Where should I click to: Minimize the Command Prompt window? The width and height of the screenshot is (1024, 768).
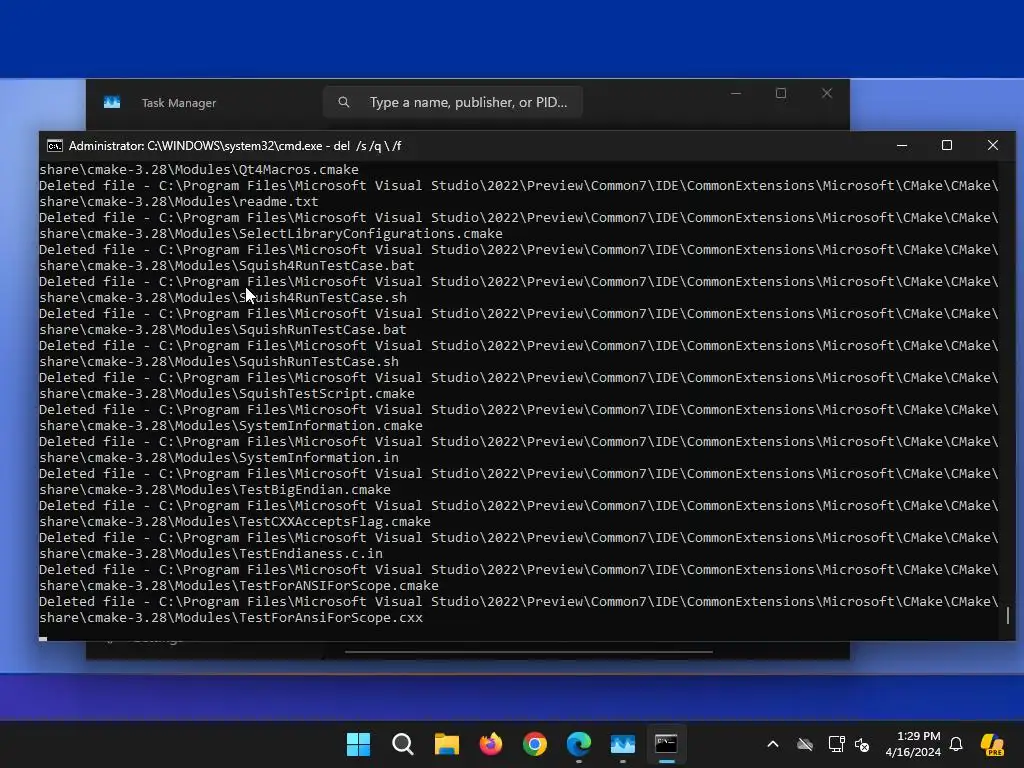(x=902, y=146)
